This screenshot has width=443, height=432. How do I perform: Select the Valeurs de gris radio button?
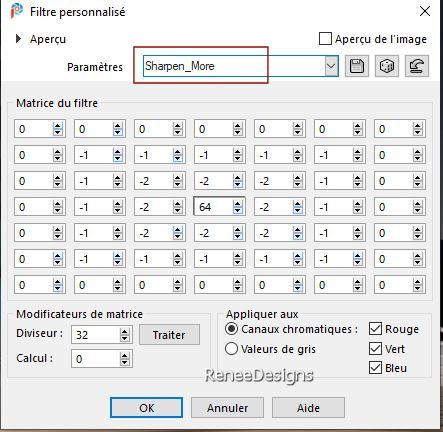click(x=231, y=349)
